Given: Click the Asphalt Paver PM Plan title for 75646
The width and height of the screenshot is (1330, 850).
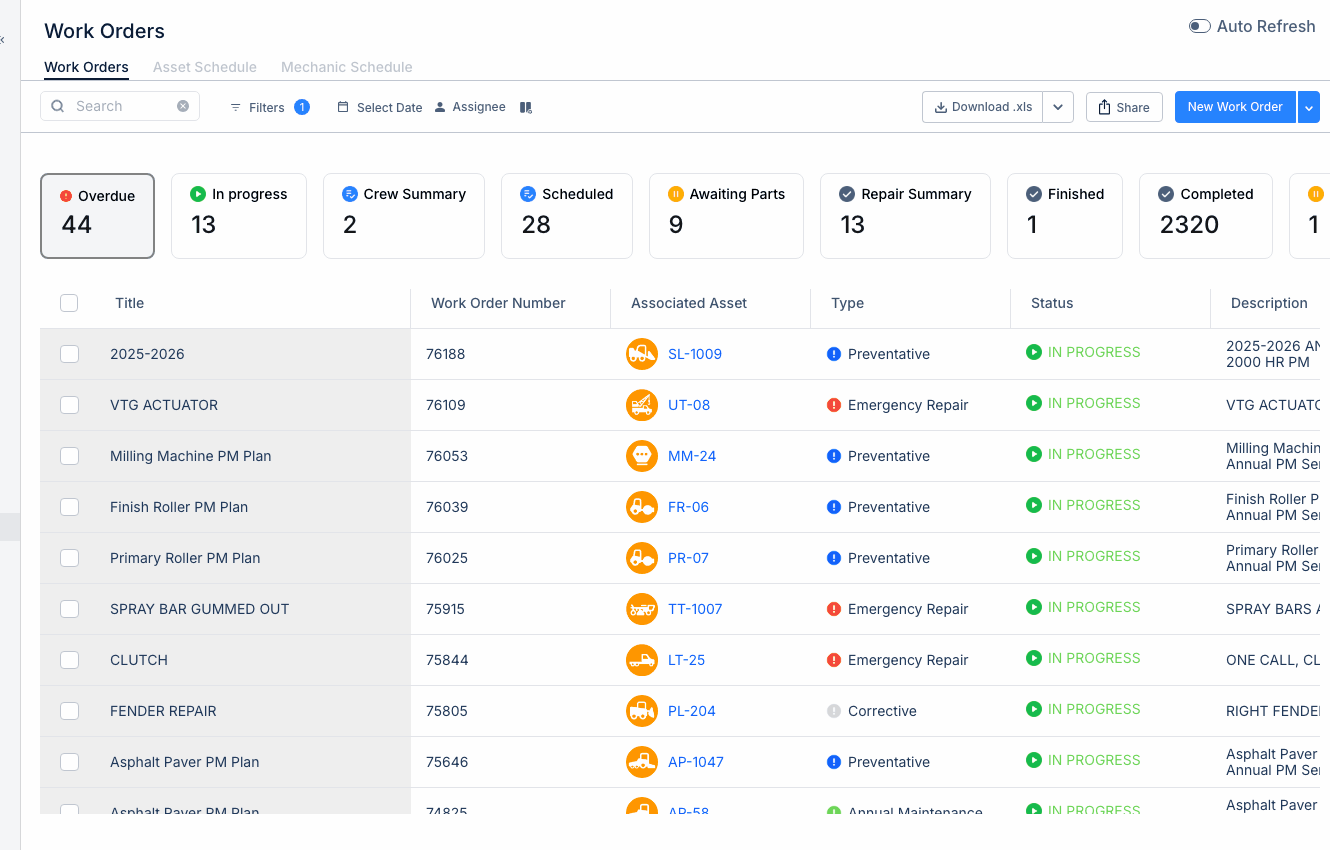Looking at the screenshot, I should [x=185, y=762].
